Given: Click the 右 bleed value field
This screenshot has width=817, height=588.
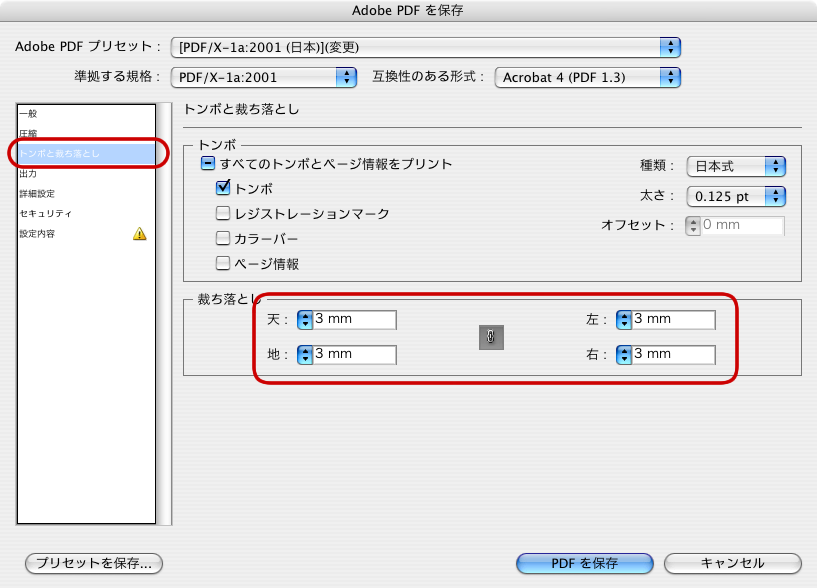Looking at the screenshot, I should pos(673,354).
